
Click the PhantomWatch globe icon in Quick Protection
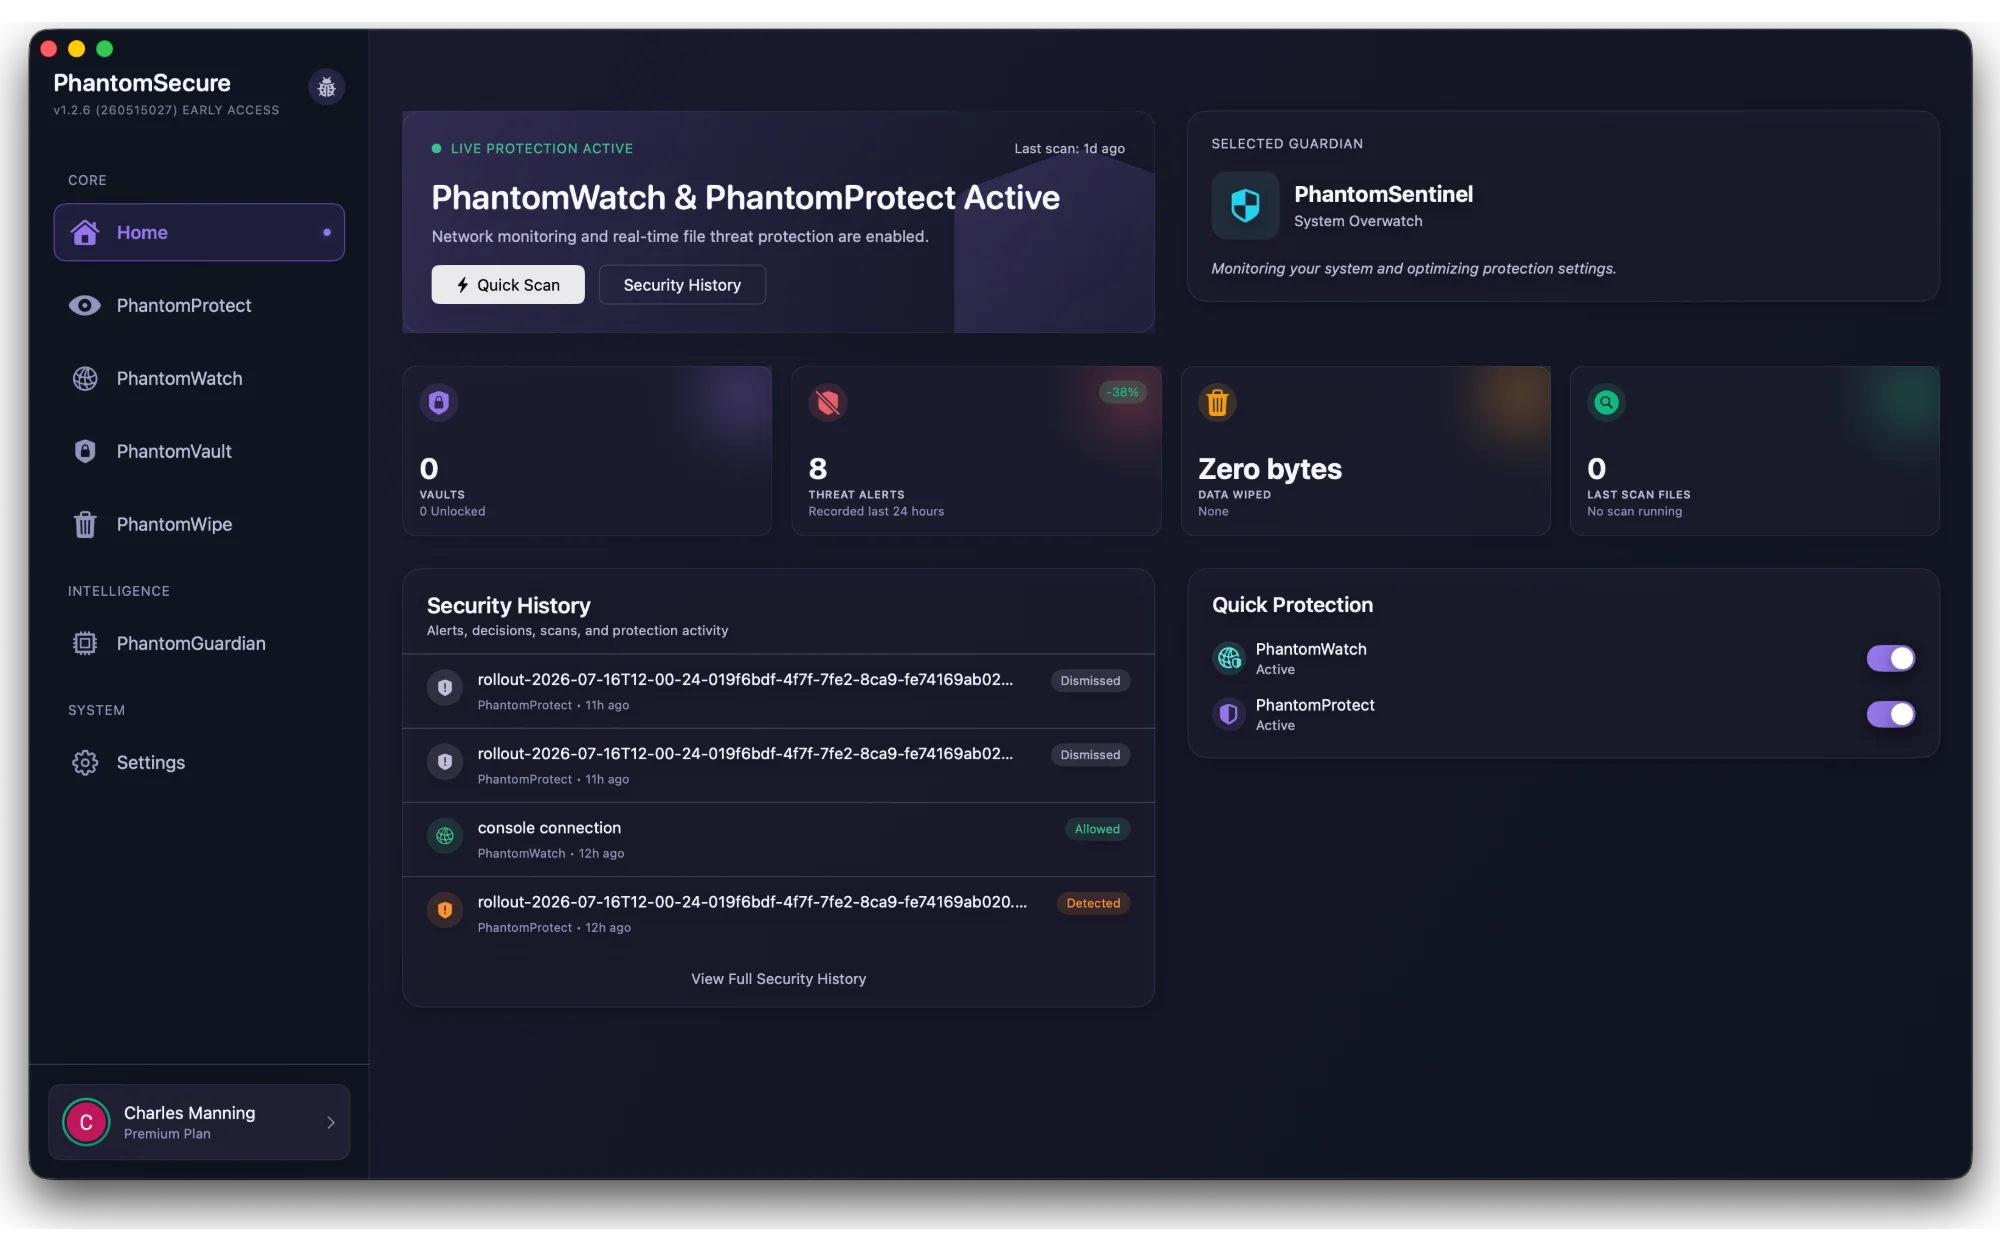point(1229,658)
